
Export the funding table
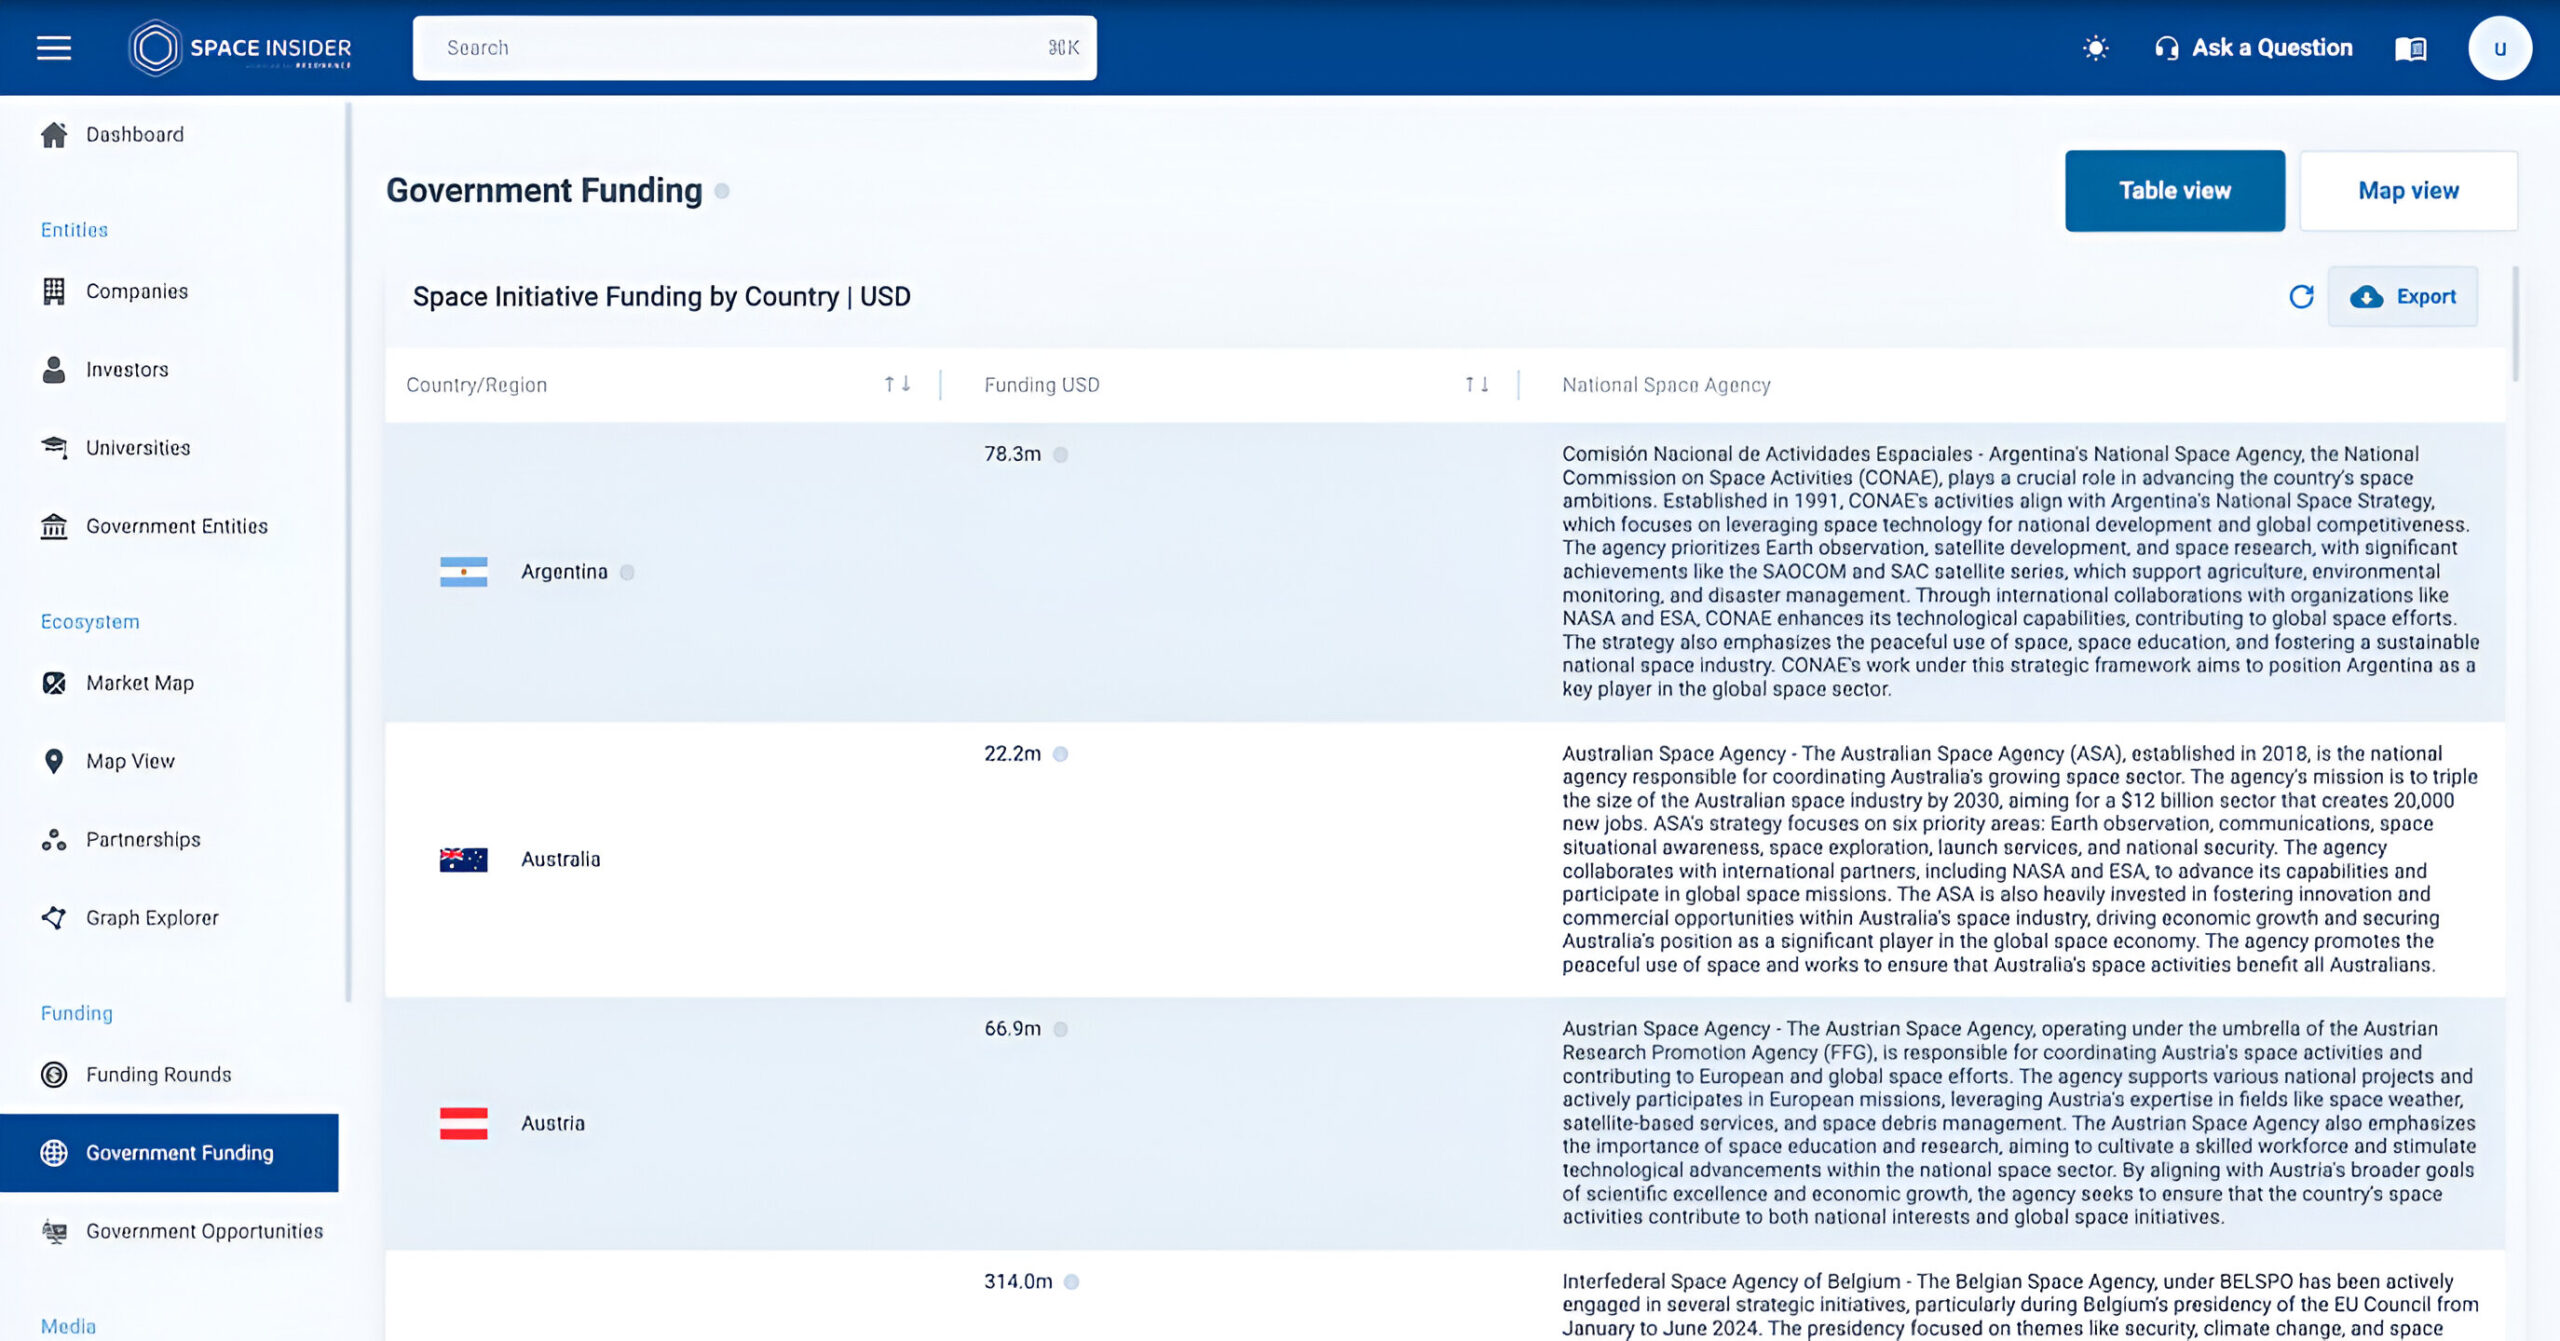pyautogui.click(x=2402, y=297)
